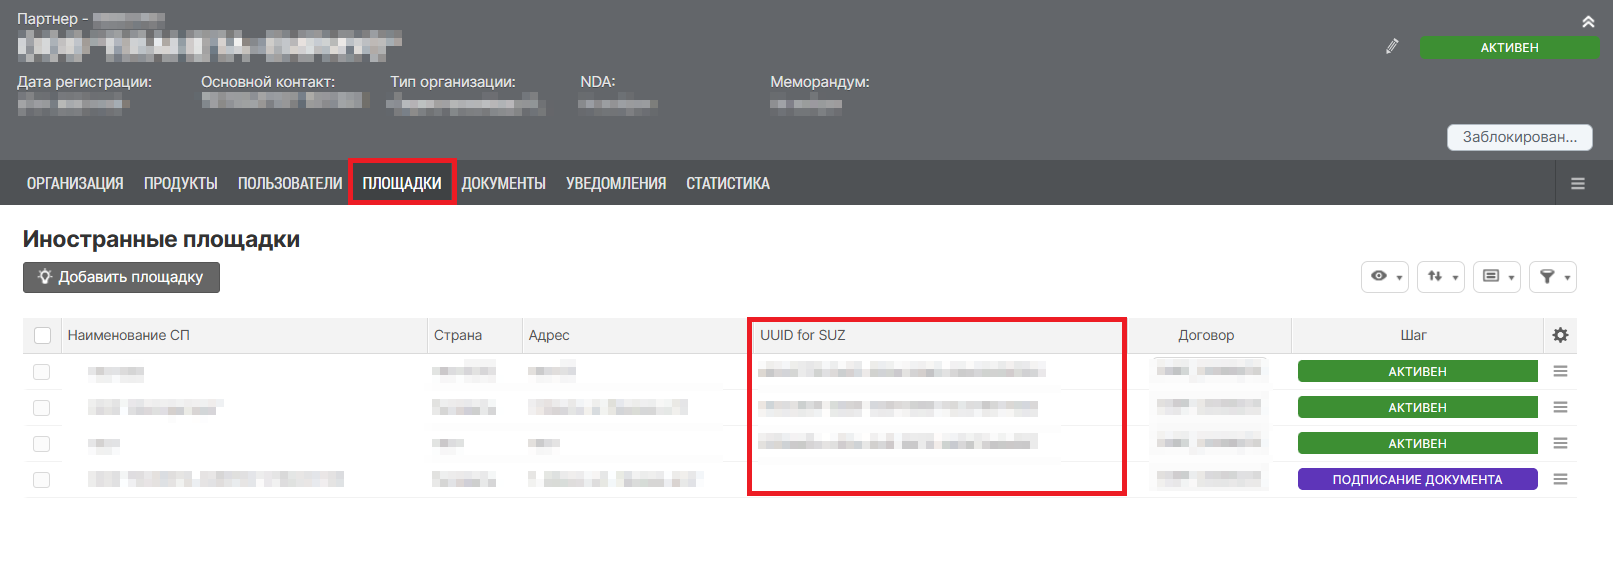Tick the checkbox in the first table row
1613x572 pixels.
(41, 372)
